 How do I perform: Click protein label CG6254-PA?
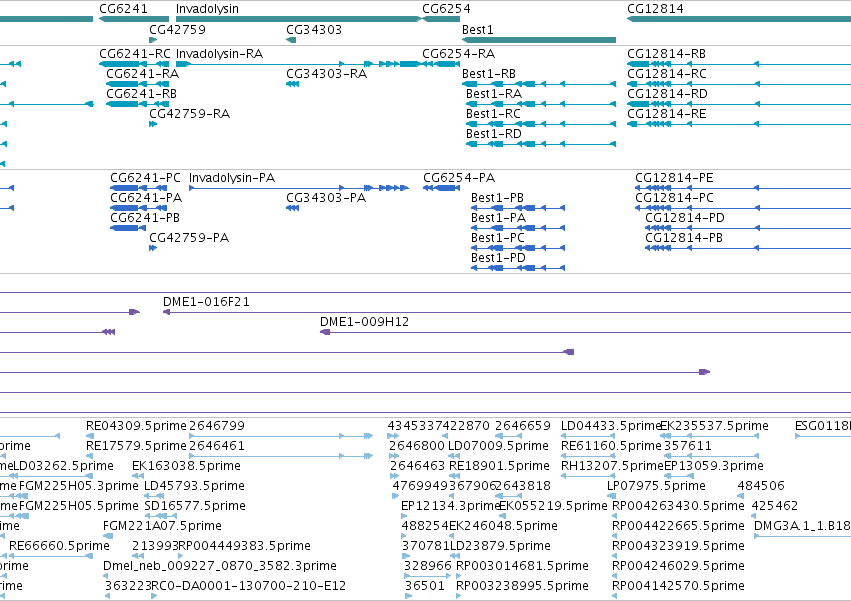pyautogui.click(x=459, y=178)
